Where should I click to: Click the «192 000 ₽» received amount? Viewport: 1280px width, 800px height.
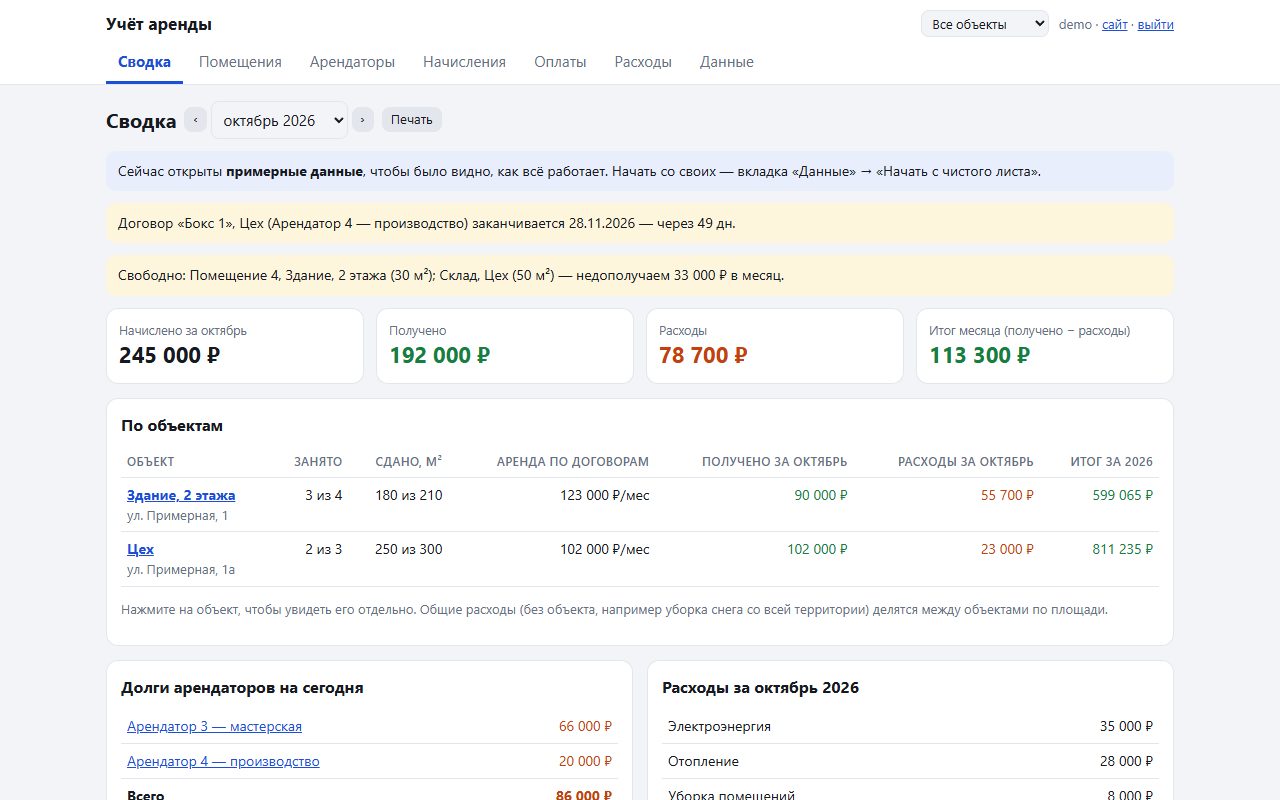point(440,355)
